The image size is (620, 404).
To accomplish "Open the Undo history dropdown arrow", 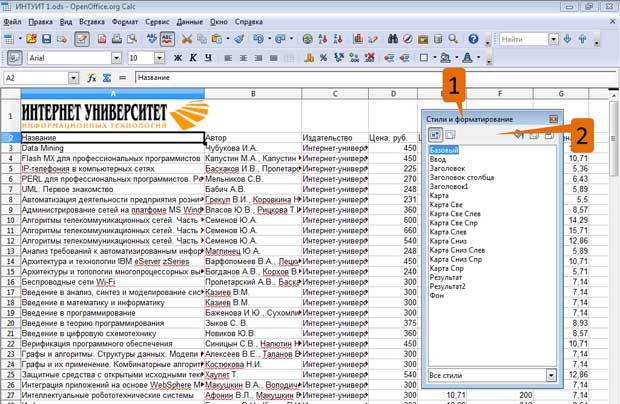I will 269,39.
